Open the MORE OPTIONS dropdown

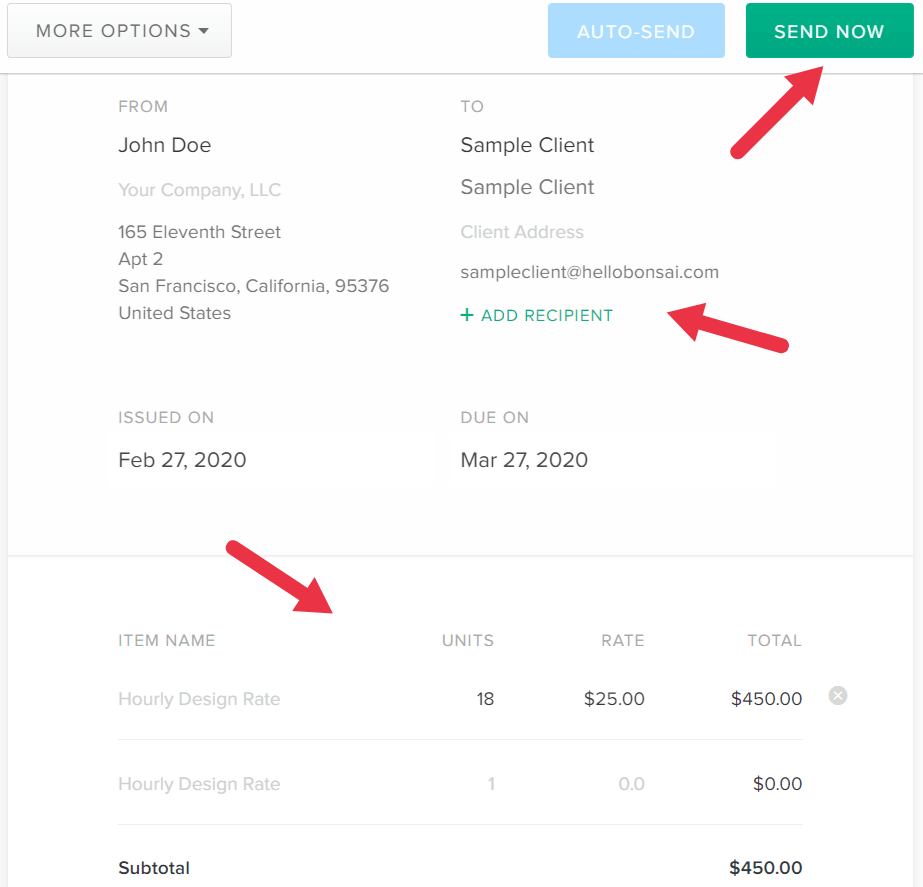pyautogui.click(x=119, y=30)
